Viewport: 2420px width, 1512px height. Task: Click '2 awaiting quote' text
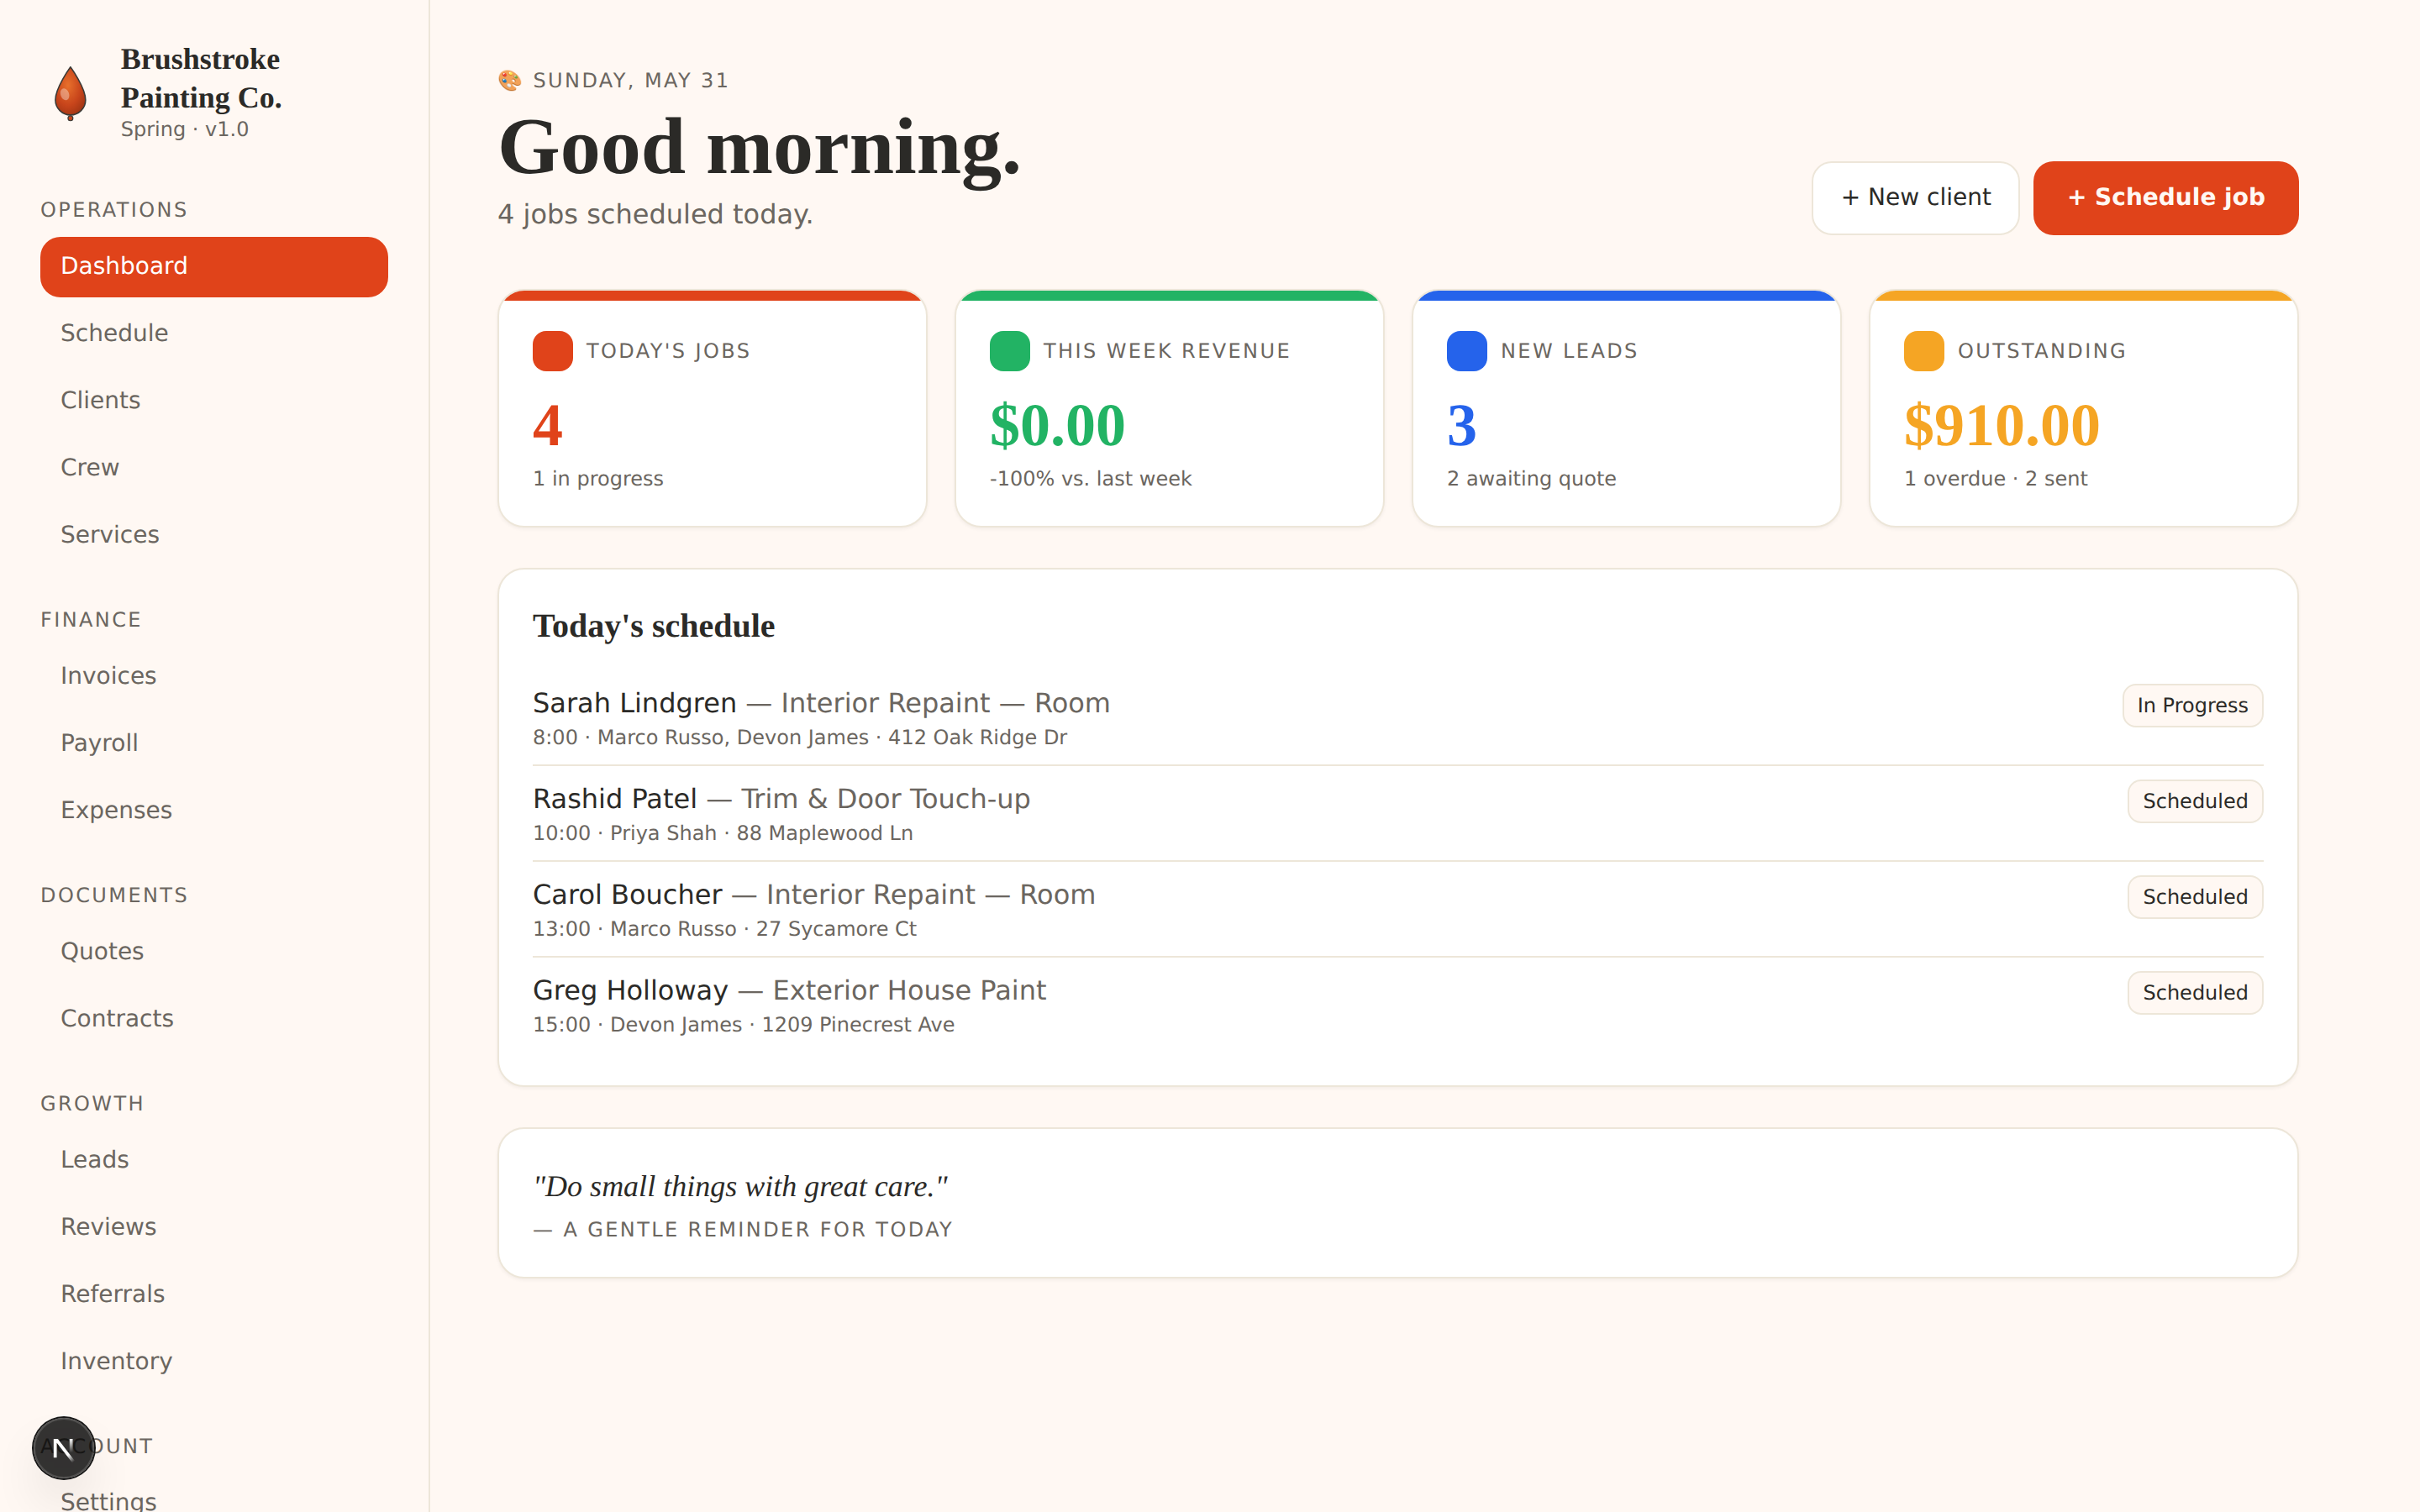point(1531,479)
